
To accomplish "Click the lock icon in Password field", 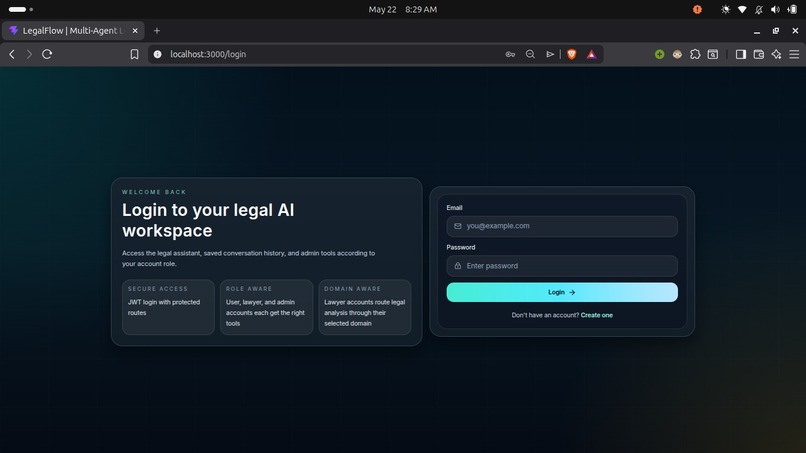I will pos(457,266).
